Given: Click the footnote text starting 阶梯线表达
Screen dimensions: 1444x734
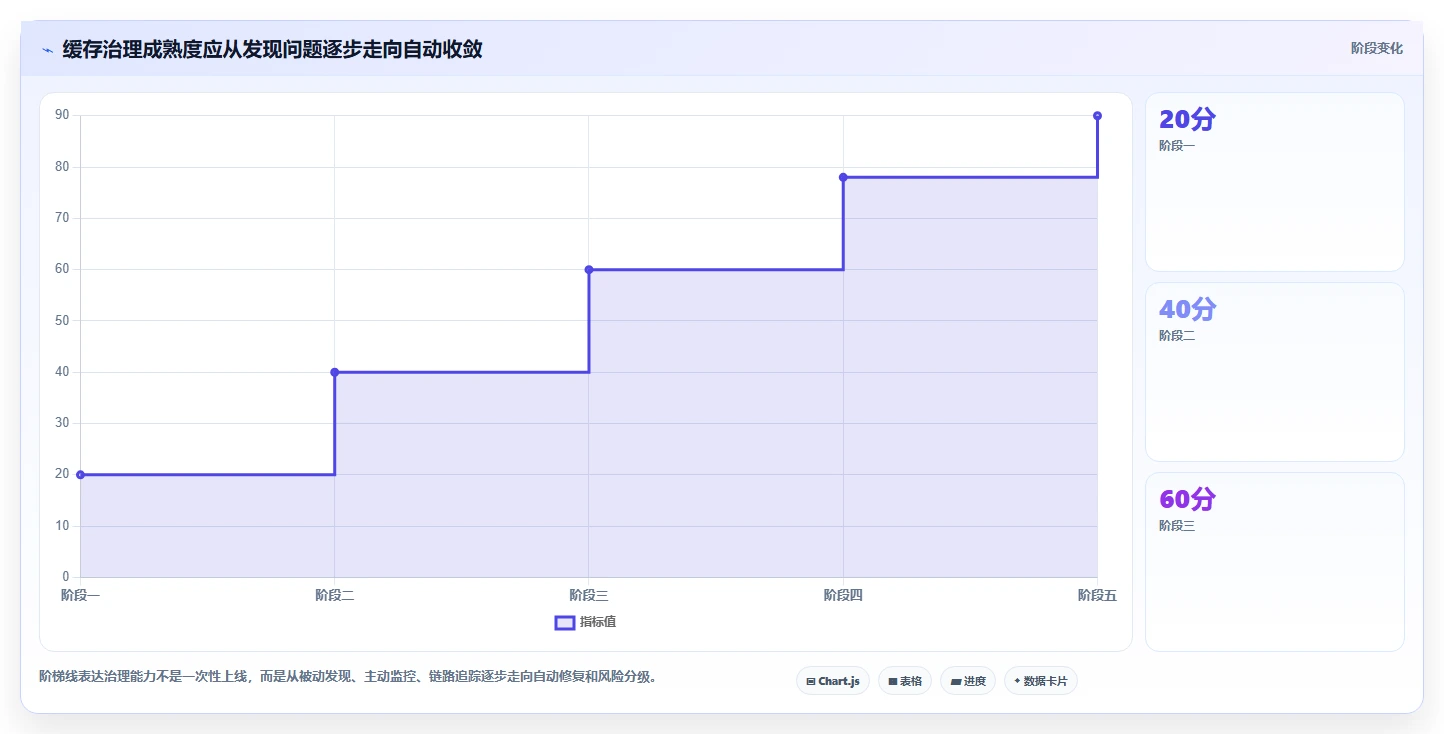Looking at the screenshot, I should [349, 676].
